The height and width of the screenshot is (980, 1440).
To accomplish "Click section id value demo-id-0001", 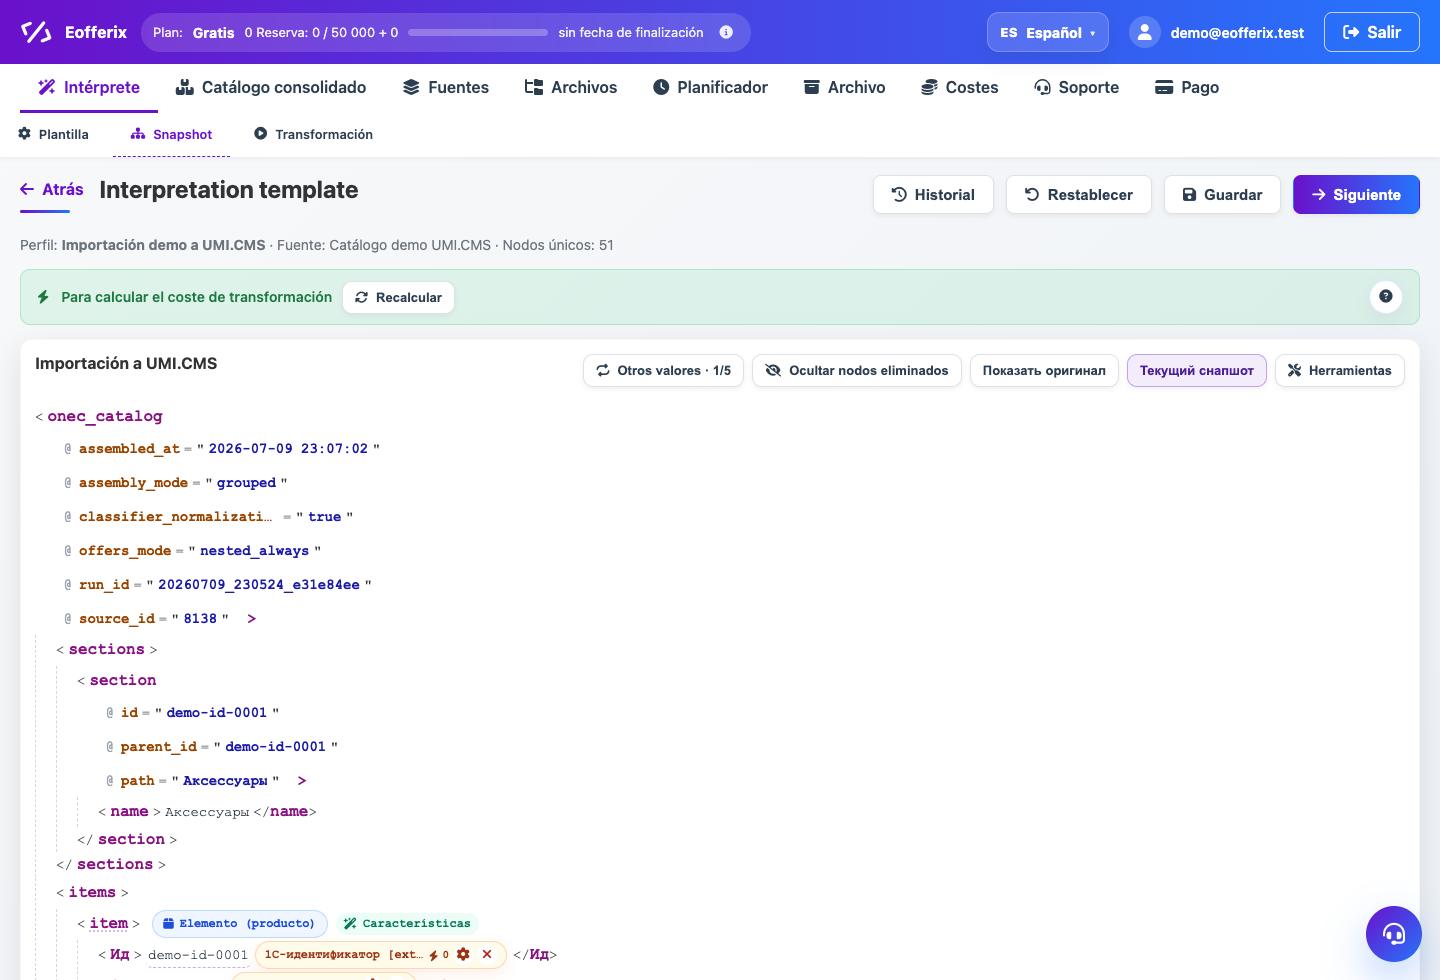I will pos(217,713).
